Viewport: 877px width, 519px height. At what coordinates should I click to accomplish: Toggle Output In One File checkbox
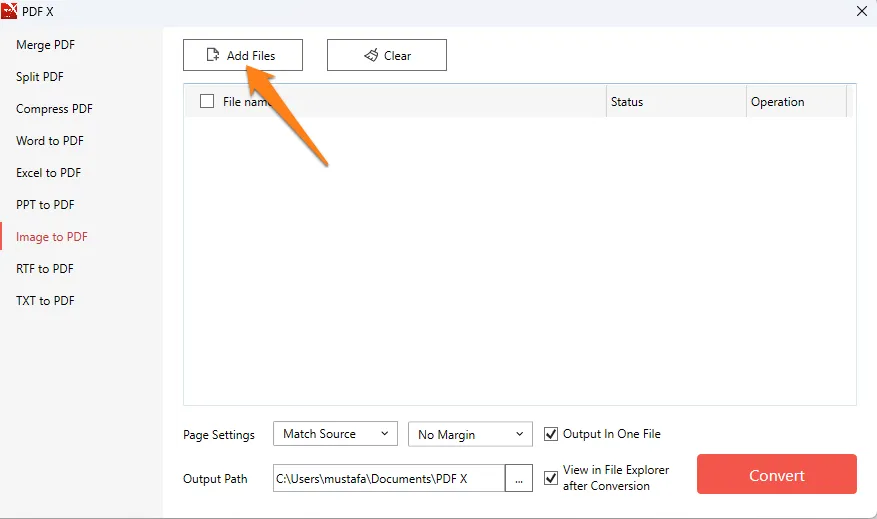pyautogui.click(x=551, y=434)
